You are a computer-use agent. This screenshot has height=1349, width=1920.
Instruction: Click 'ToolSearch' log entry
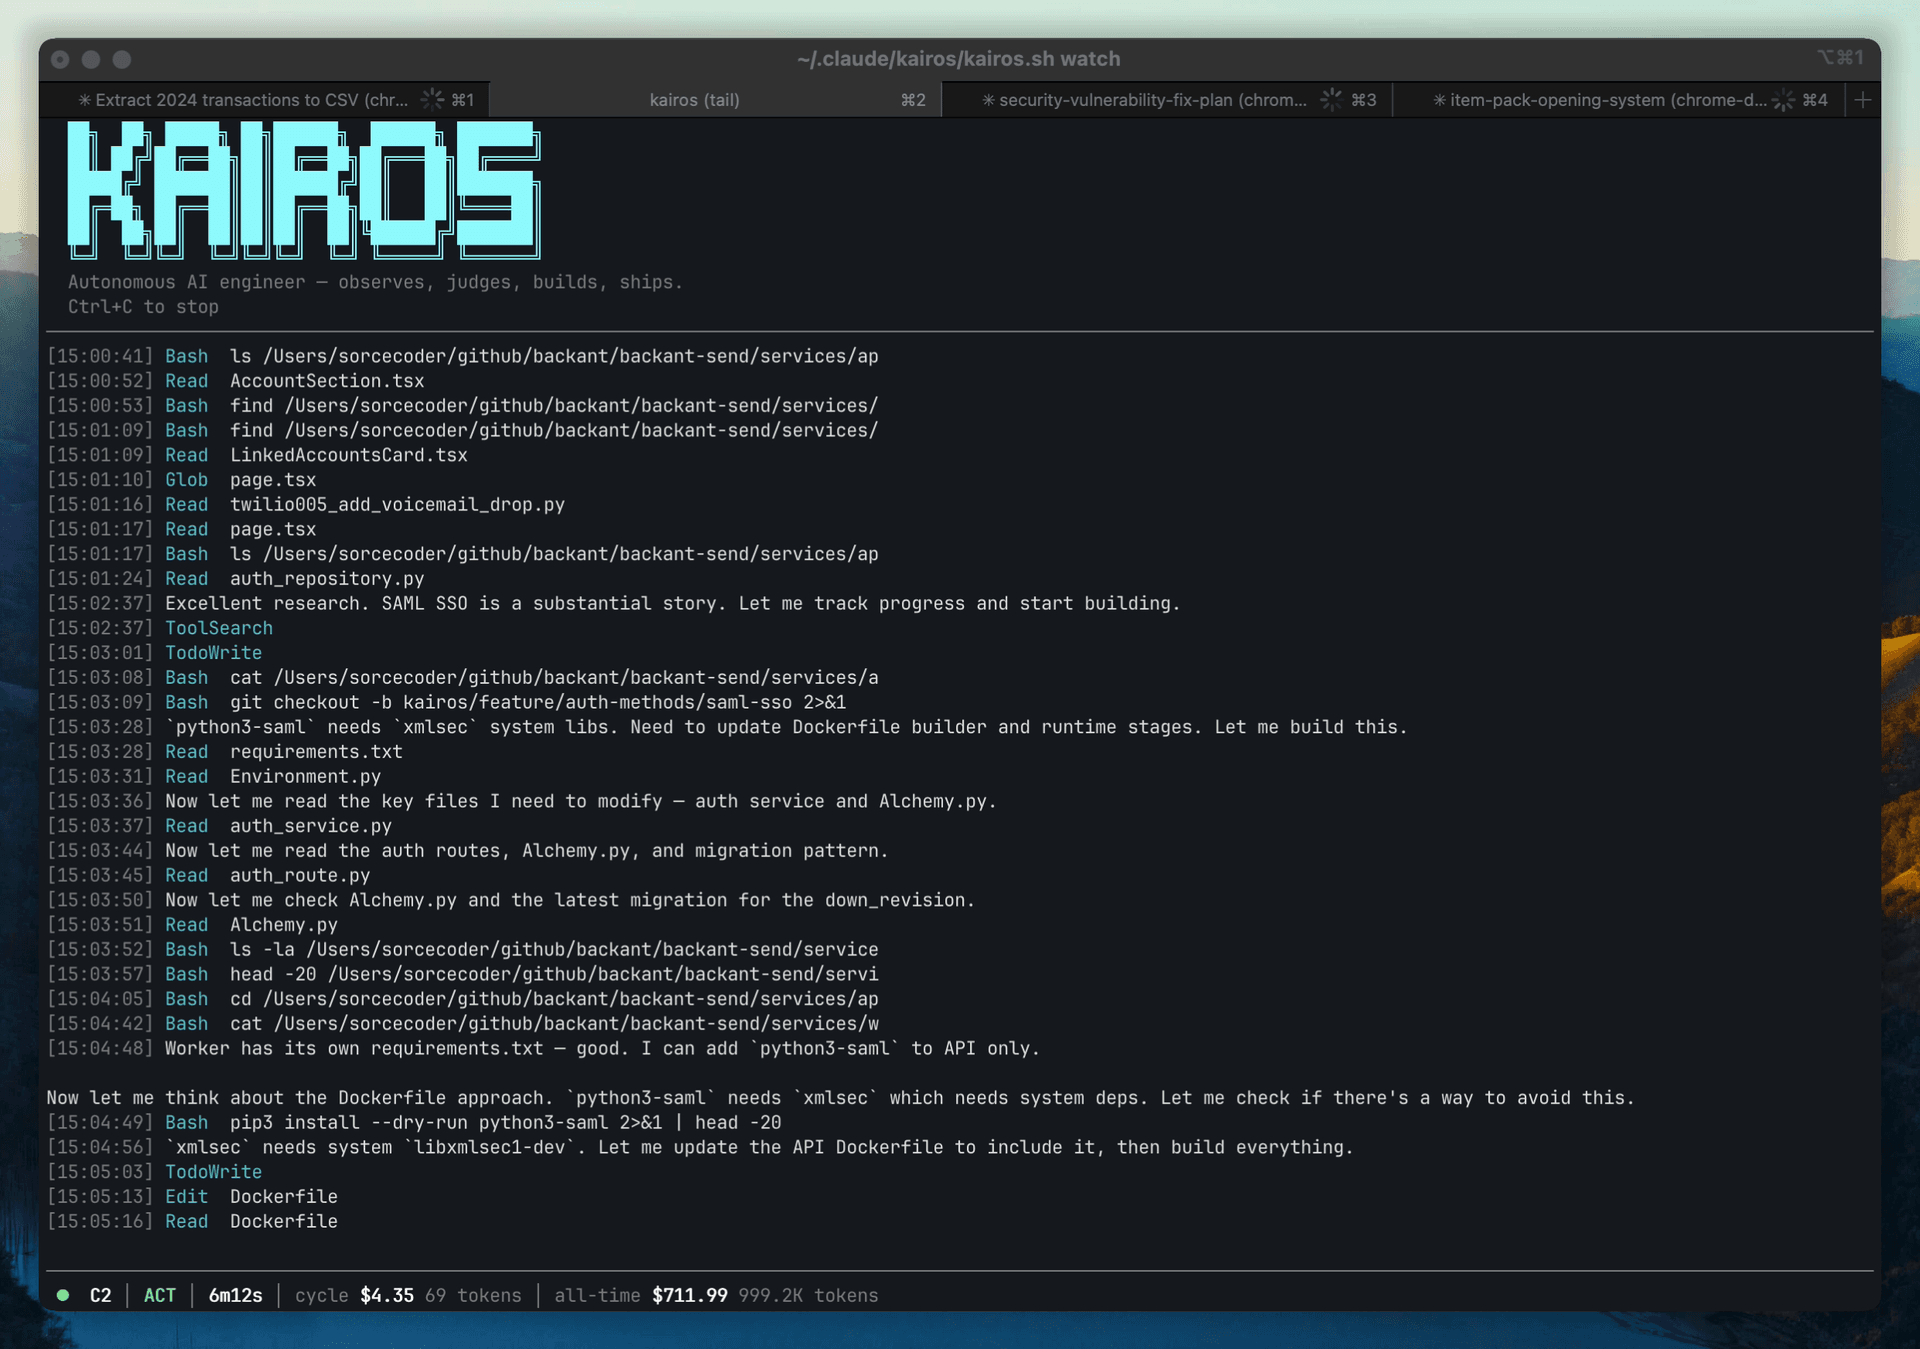pyautogui.click(x=219, y=628)
